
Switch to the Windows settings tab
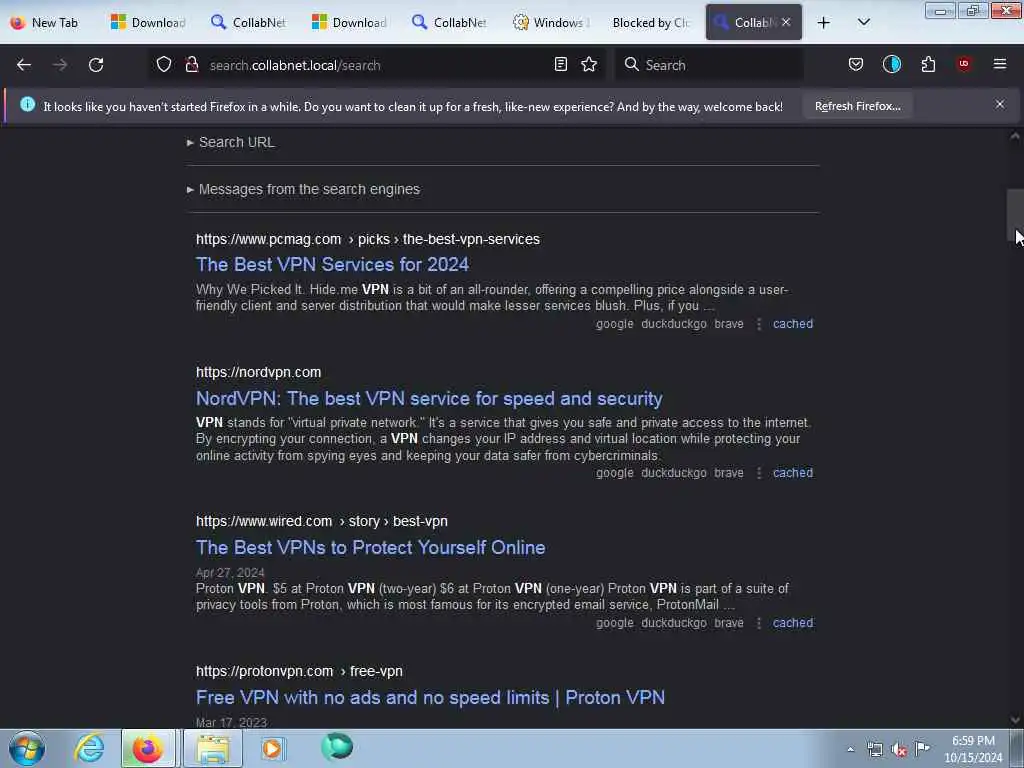coord(552,22)
